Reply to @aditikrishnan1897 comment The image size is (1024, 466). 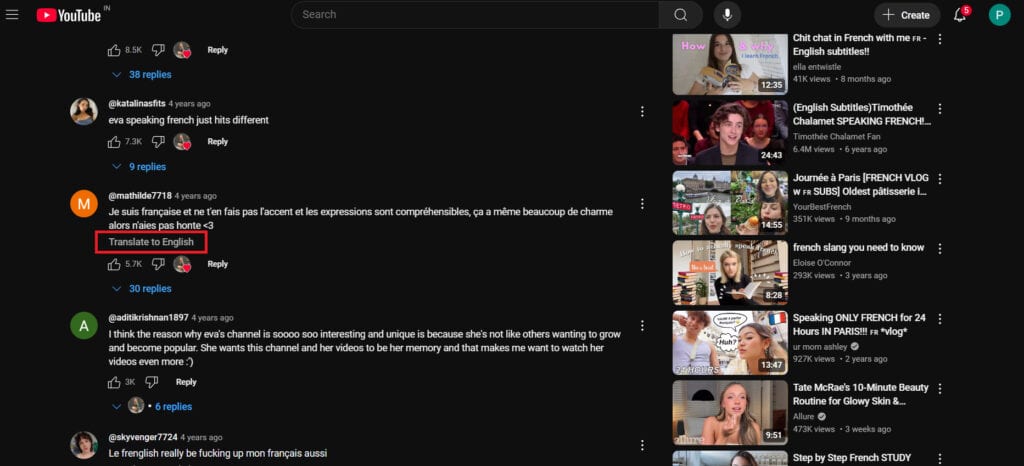pos(186,382)
